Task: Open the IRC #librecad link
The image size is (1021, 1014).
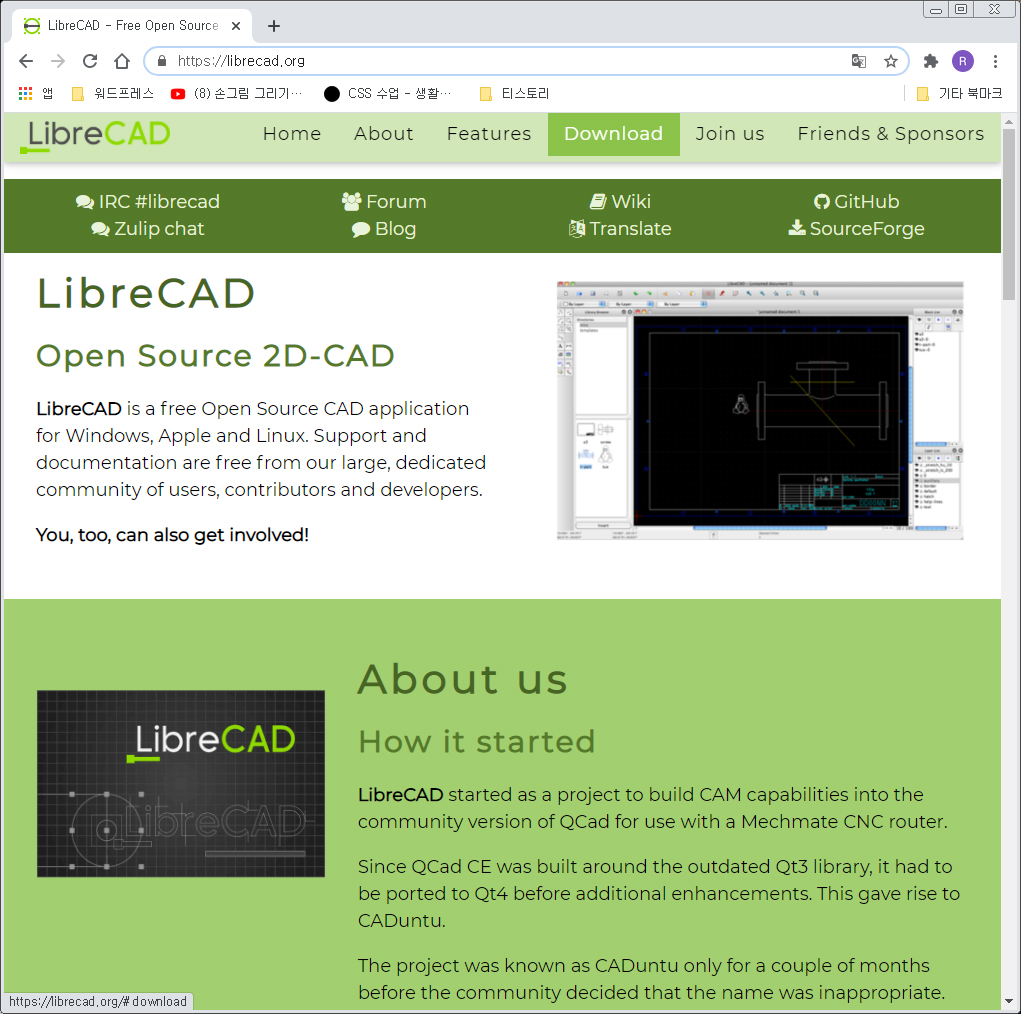Action: (x=148, y=202)
